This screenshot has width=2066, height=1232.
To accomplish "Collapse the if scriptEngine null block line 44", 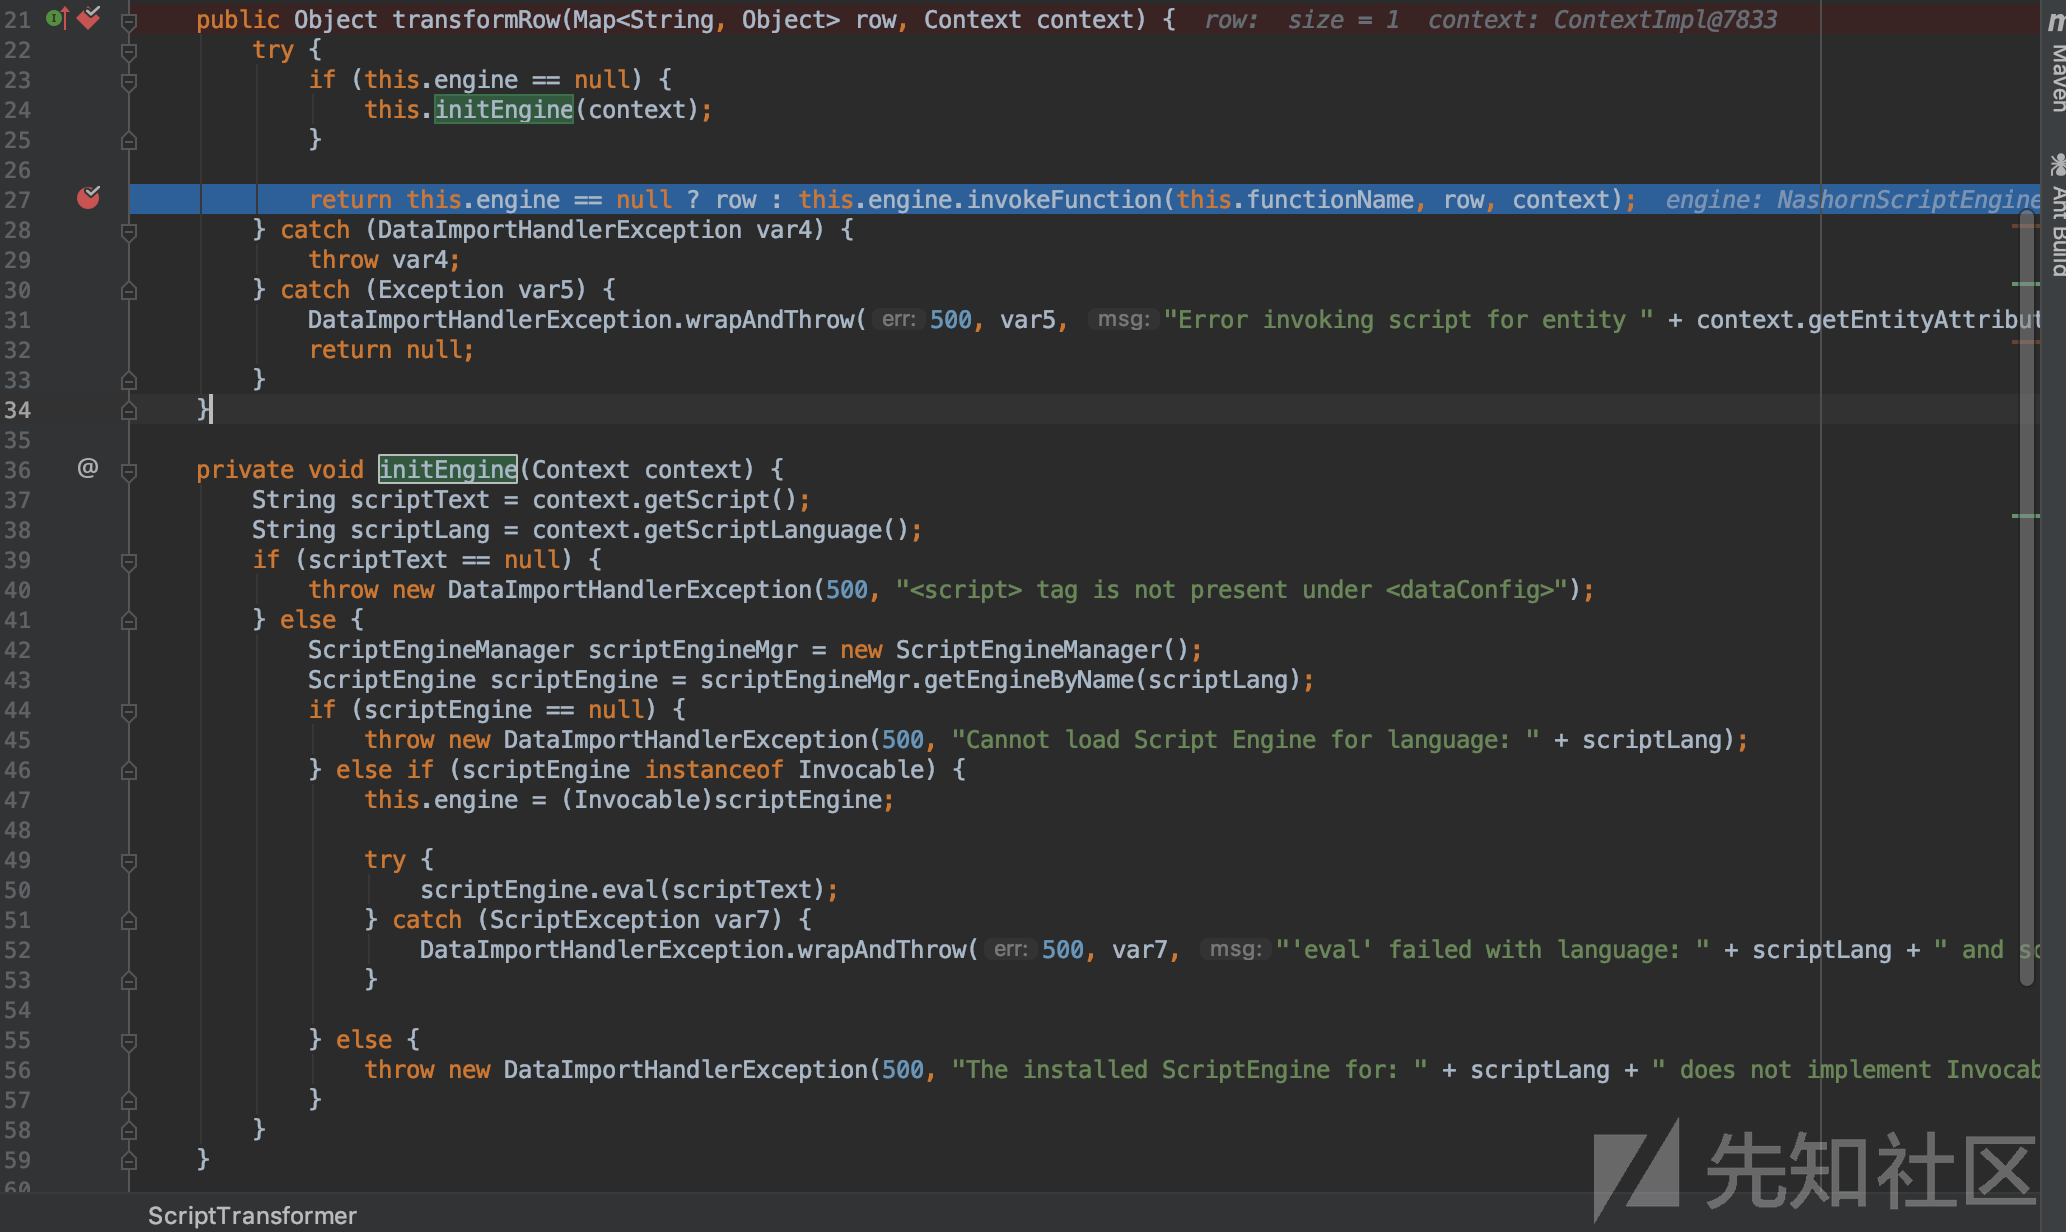I will [x=129, y=710].
